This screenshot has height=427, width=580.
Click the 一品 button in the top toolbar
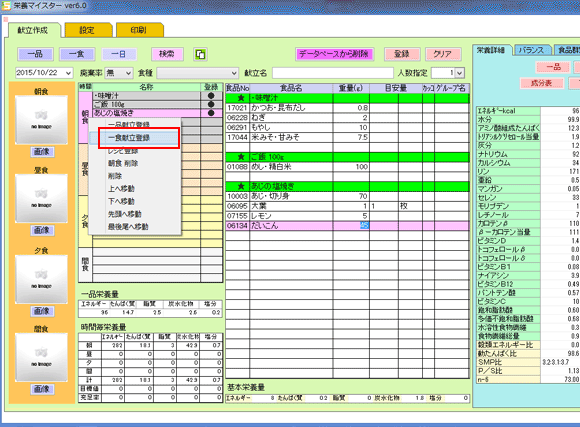pos(35,54)
